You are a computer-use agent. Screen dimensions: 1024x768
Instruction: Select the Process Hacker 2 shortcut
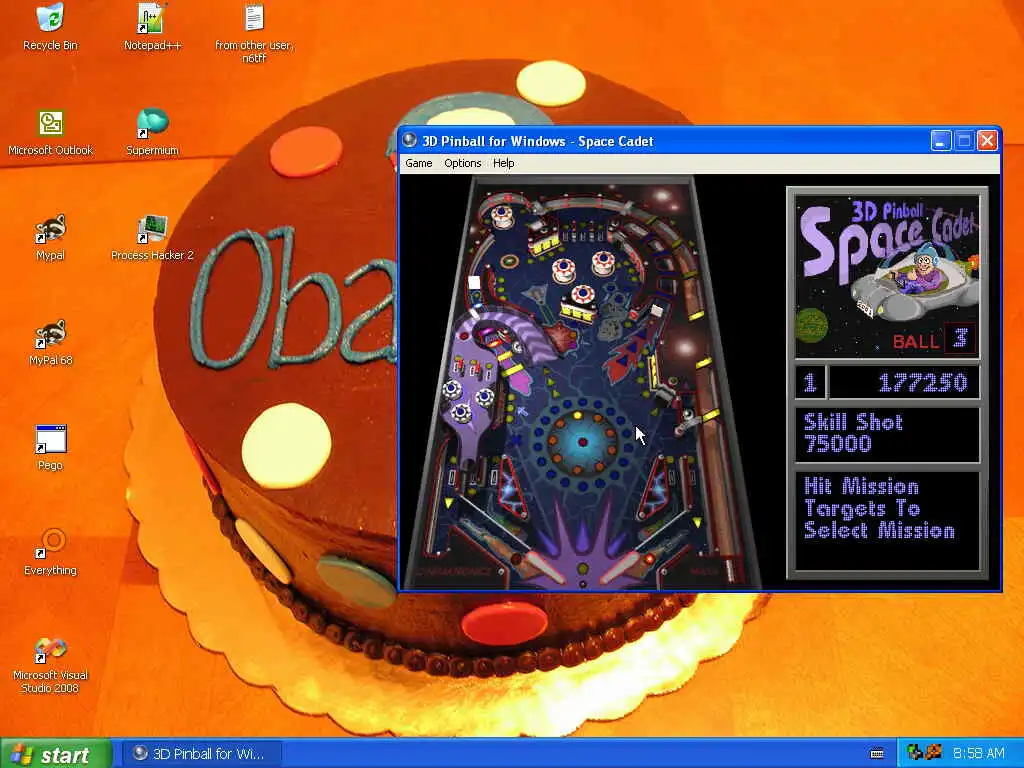[x=152, y=238]
